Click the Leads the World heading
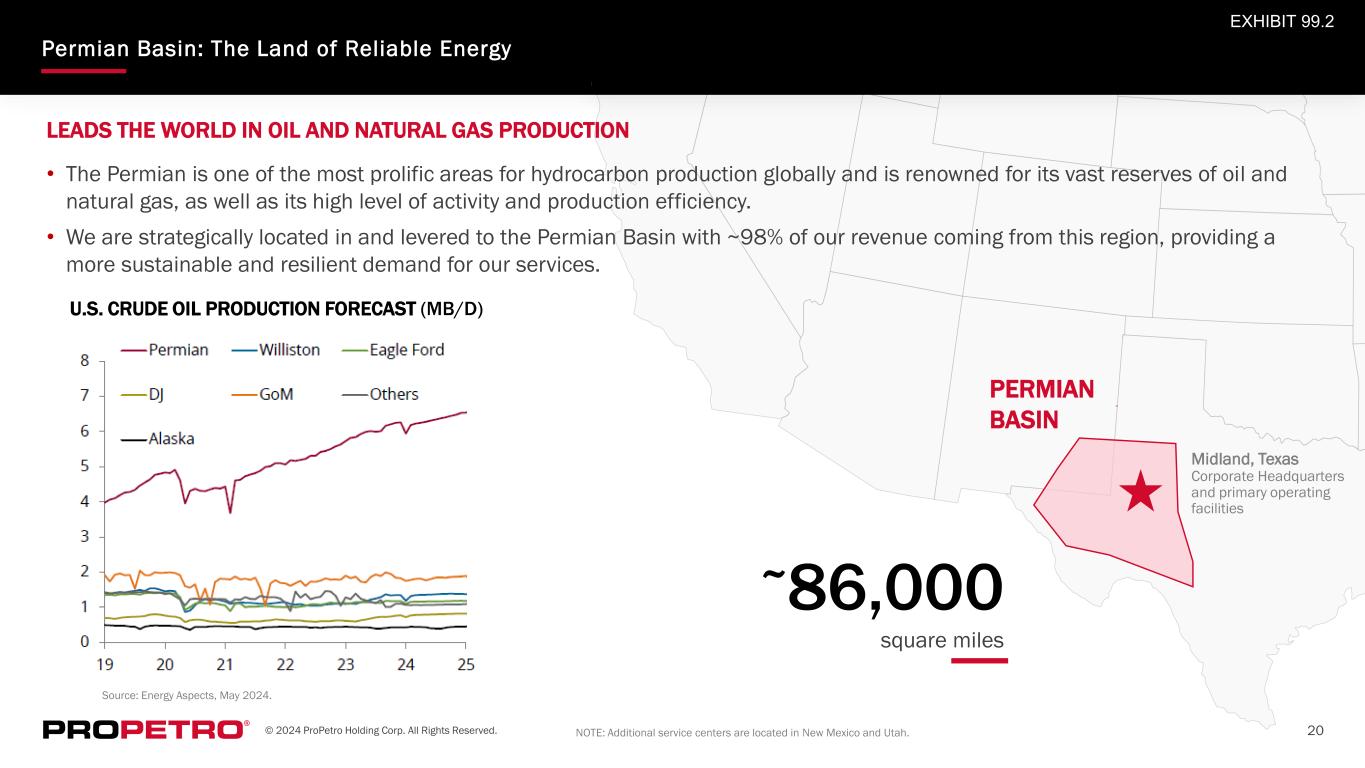1365x768 pixels. [x=338, y=130]
